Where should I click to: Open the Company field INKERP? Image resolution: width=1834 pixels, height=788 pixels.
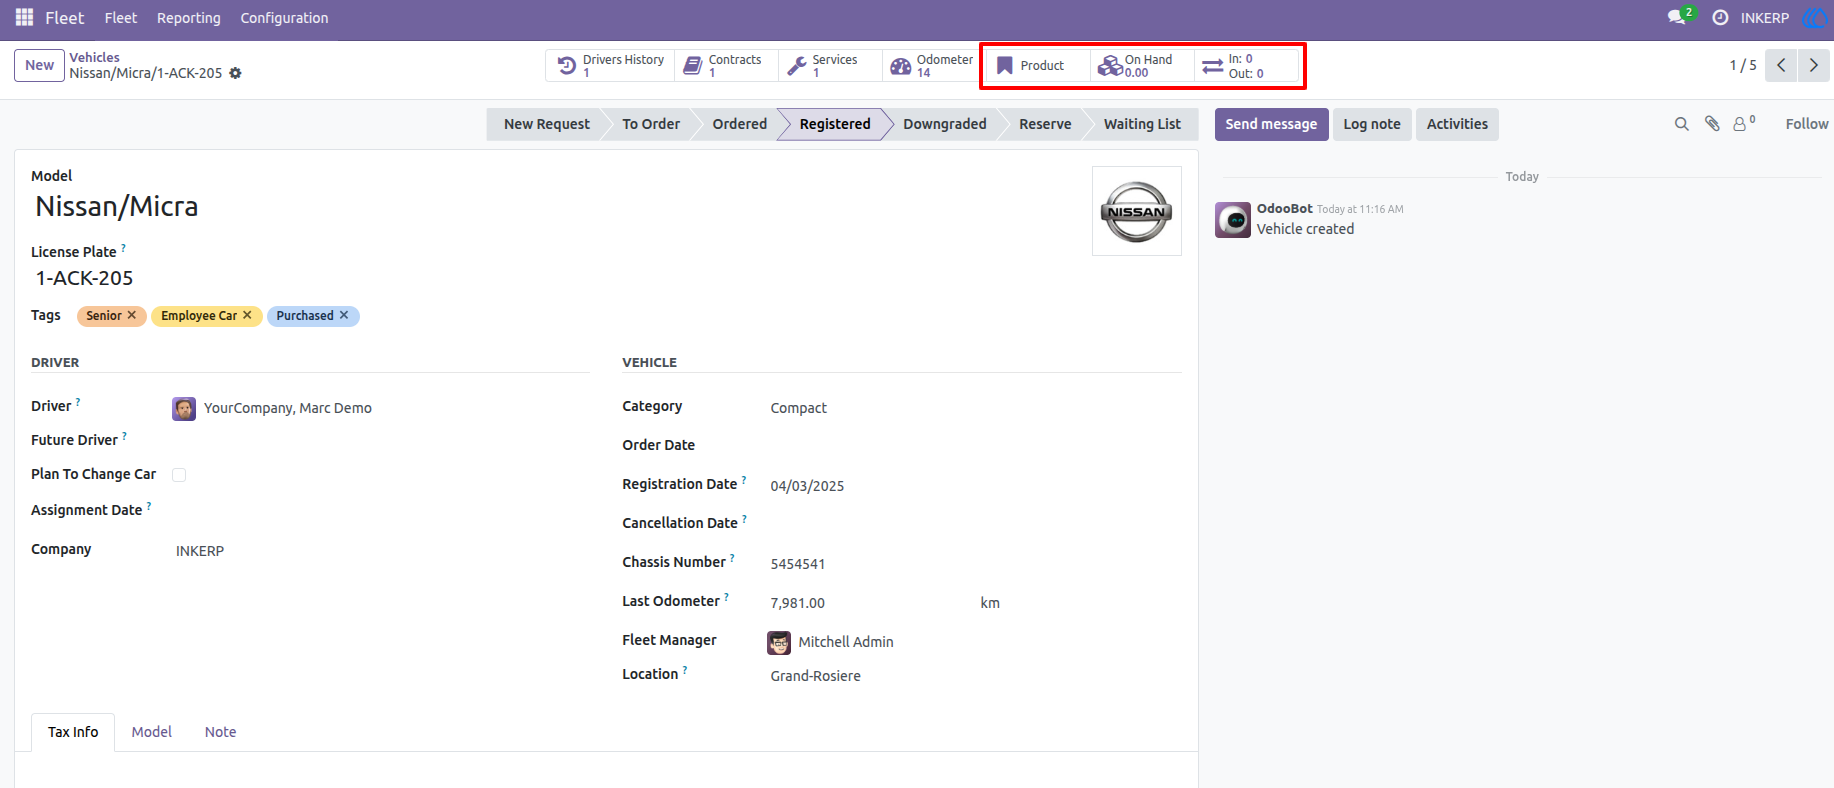coord(380,551)
